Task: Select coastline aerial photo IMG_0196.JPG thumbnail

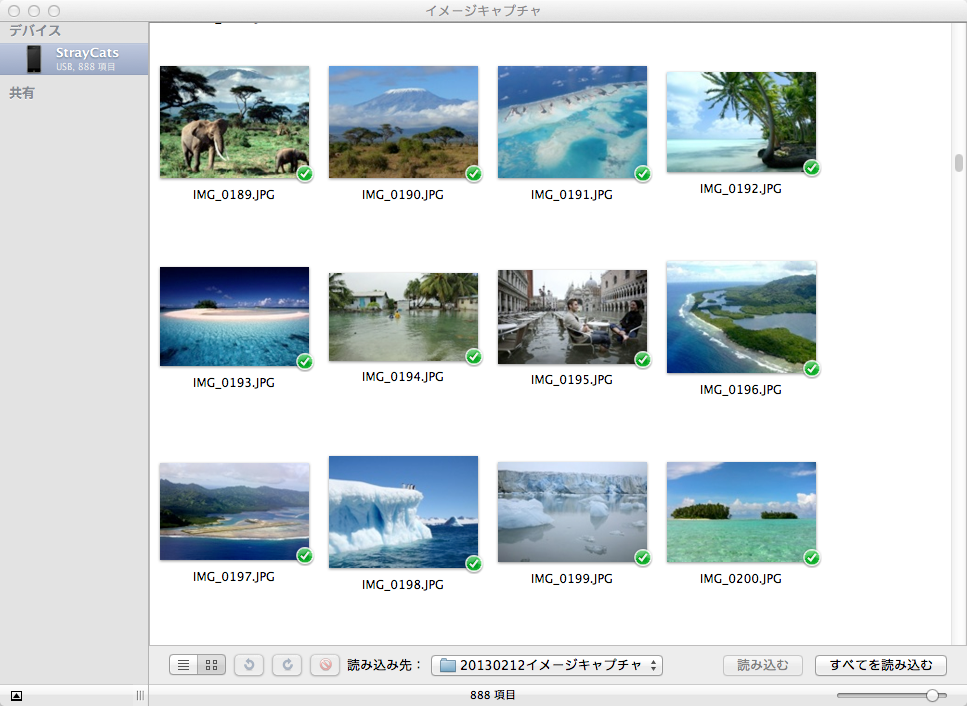Action: coord(741,317)
